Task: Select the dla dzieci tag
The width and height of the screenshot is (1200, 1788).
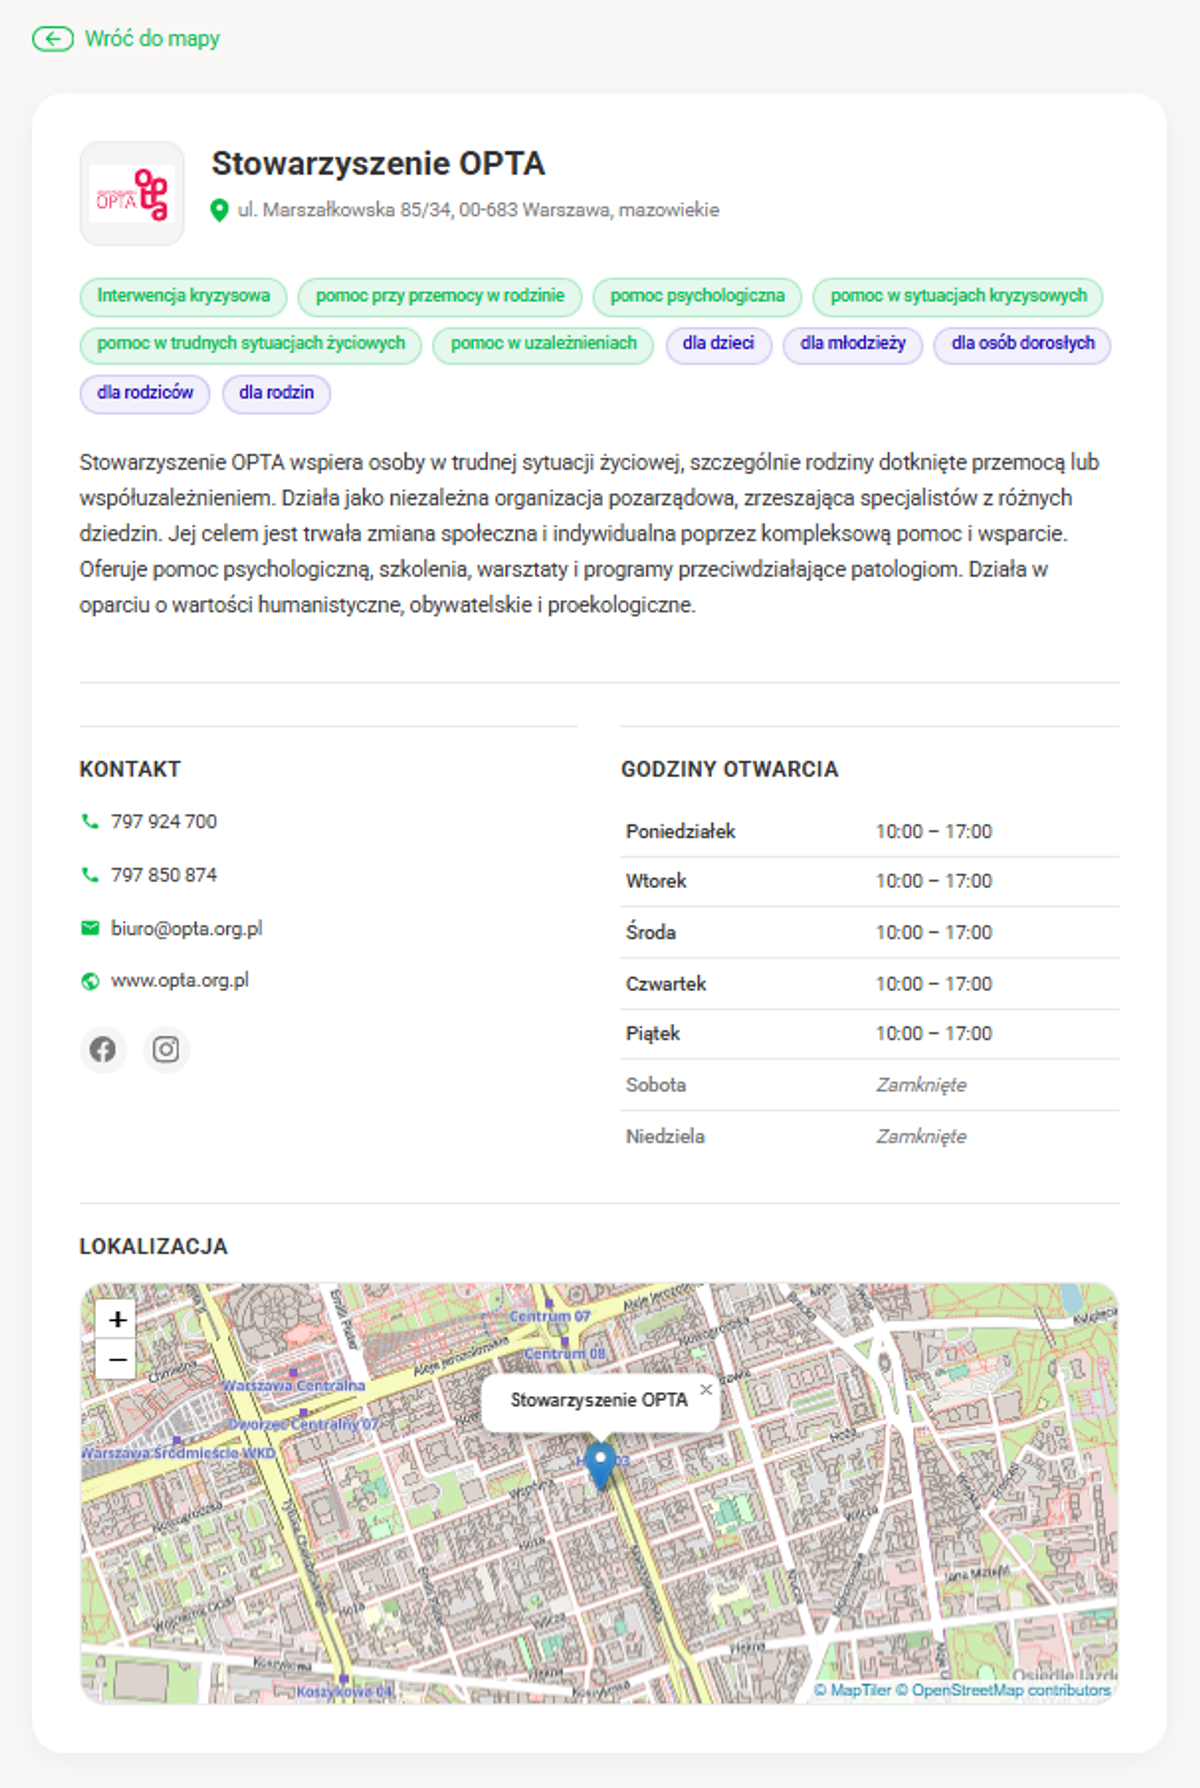Action: coord(718,344)
